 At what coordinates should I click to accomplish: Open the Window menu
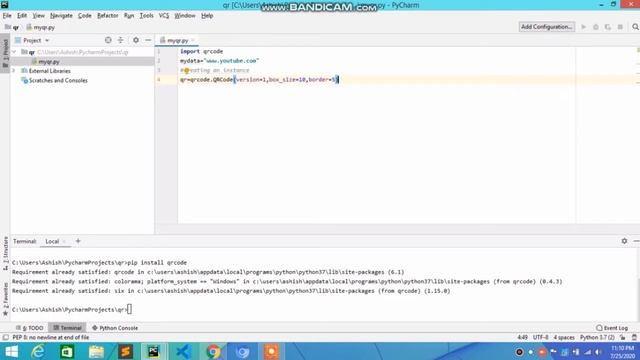[x=184, y=16]
